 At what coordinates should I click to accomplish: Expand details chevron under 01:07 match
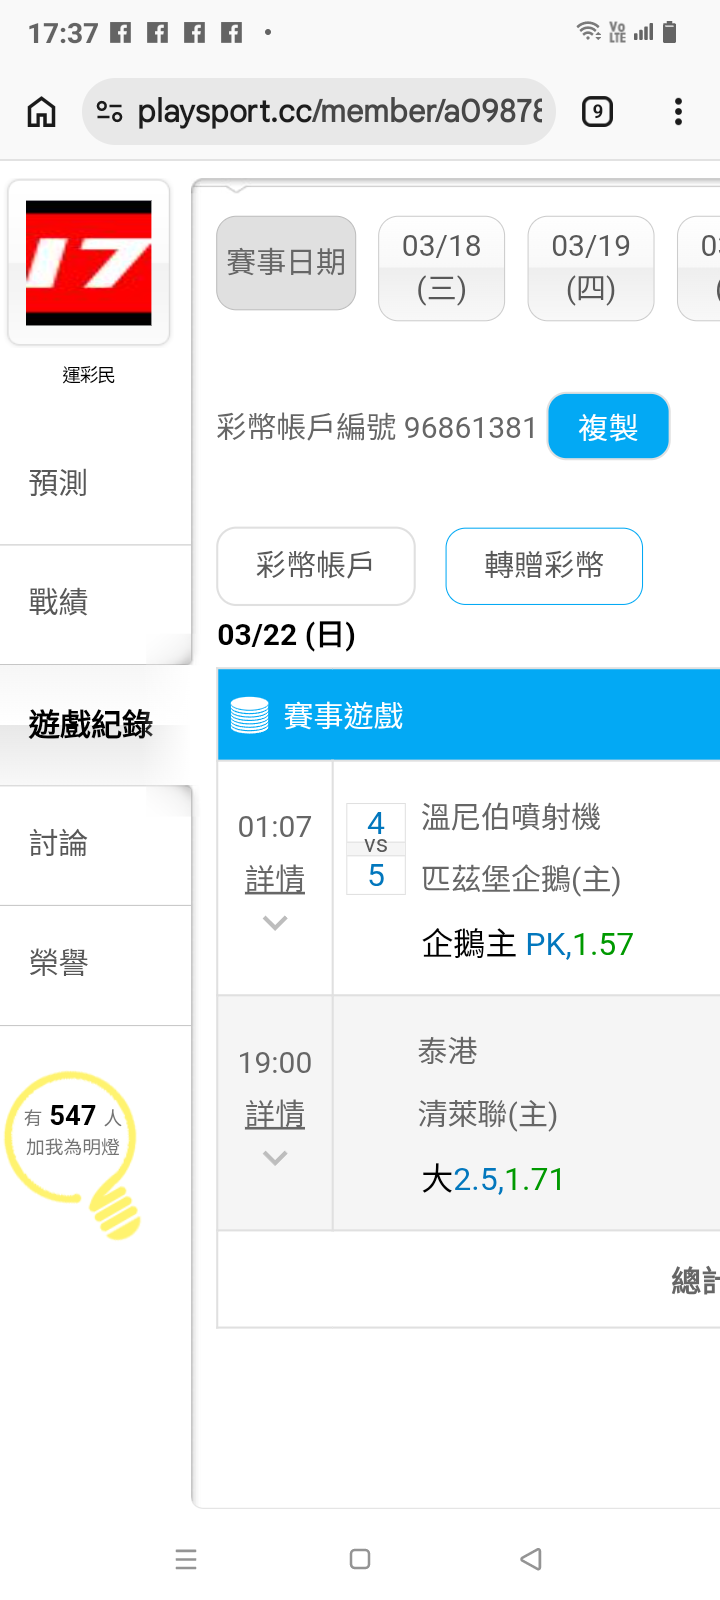pyautogui.click(x=275, y=923)
